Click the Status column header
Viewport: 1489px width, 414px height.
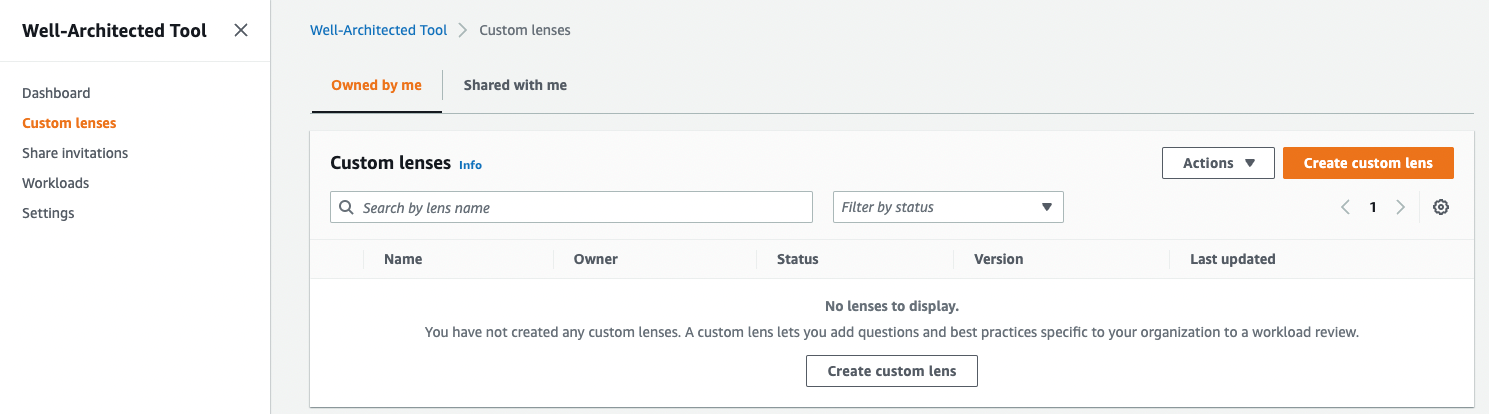(x=798, y=259)
